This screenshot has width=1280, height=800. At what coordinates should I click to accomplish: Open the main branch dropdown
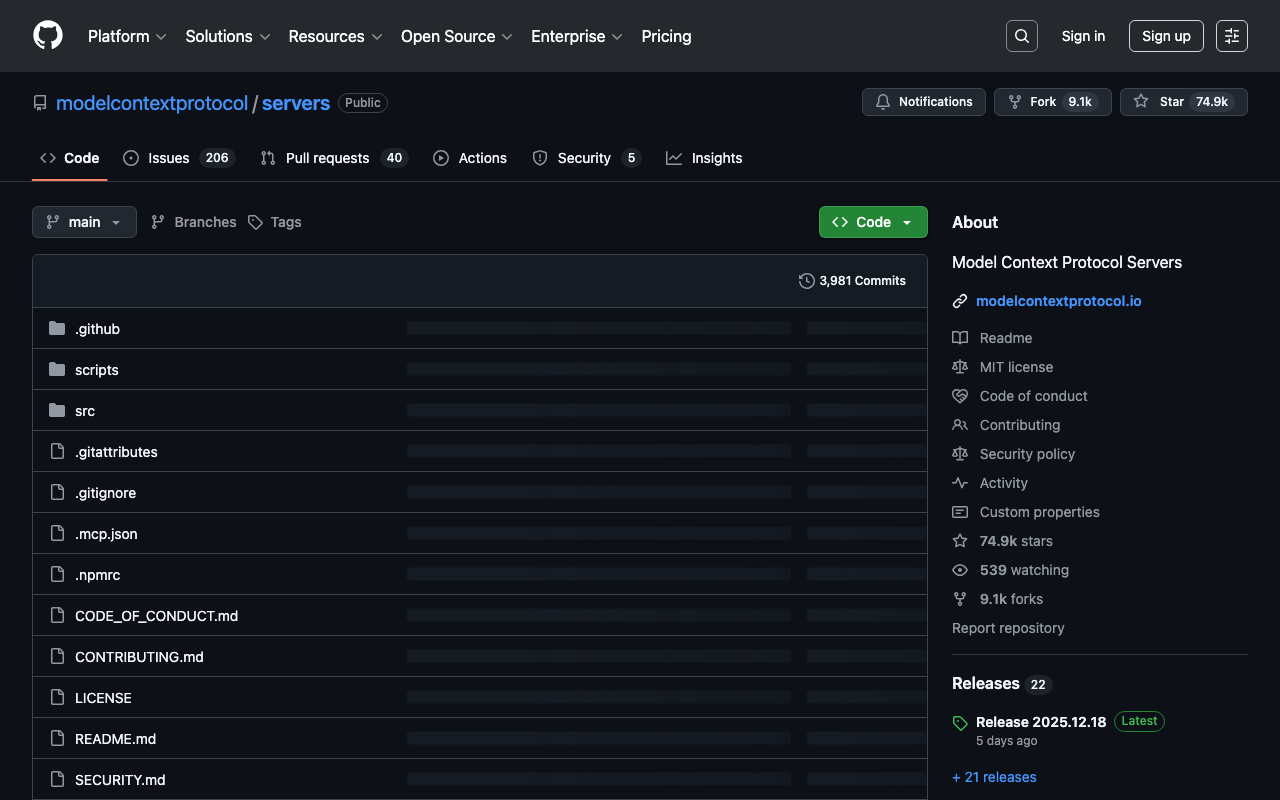click(84, 222)
